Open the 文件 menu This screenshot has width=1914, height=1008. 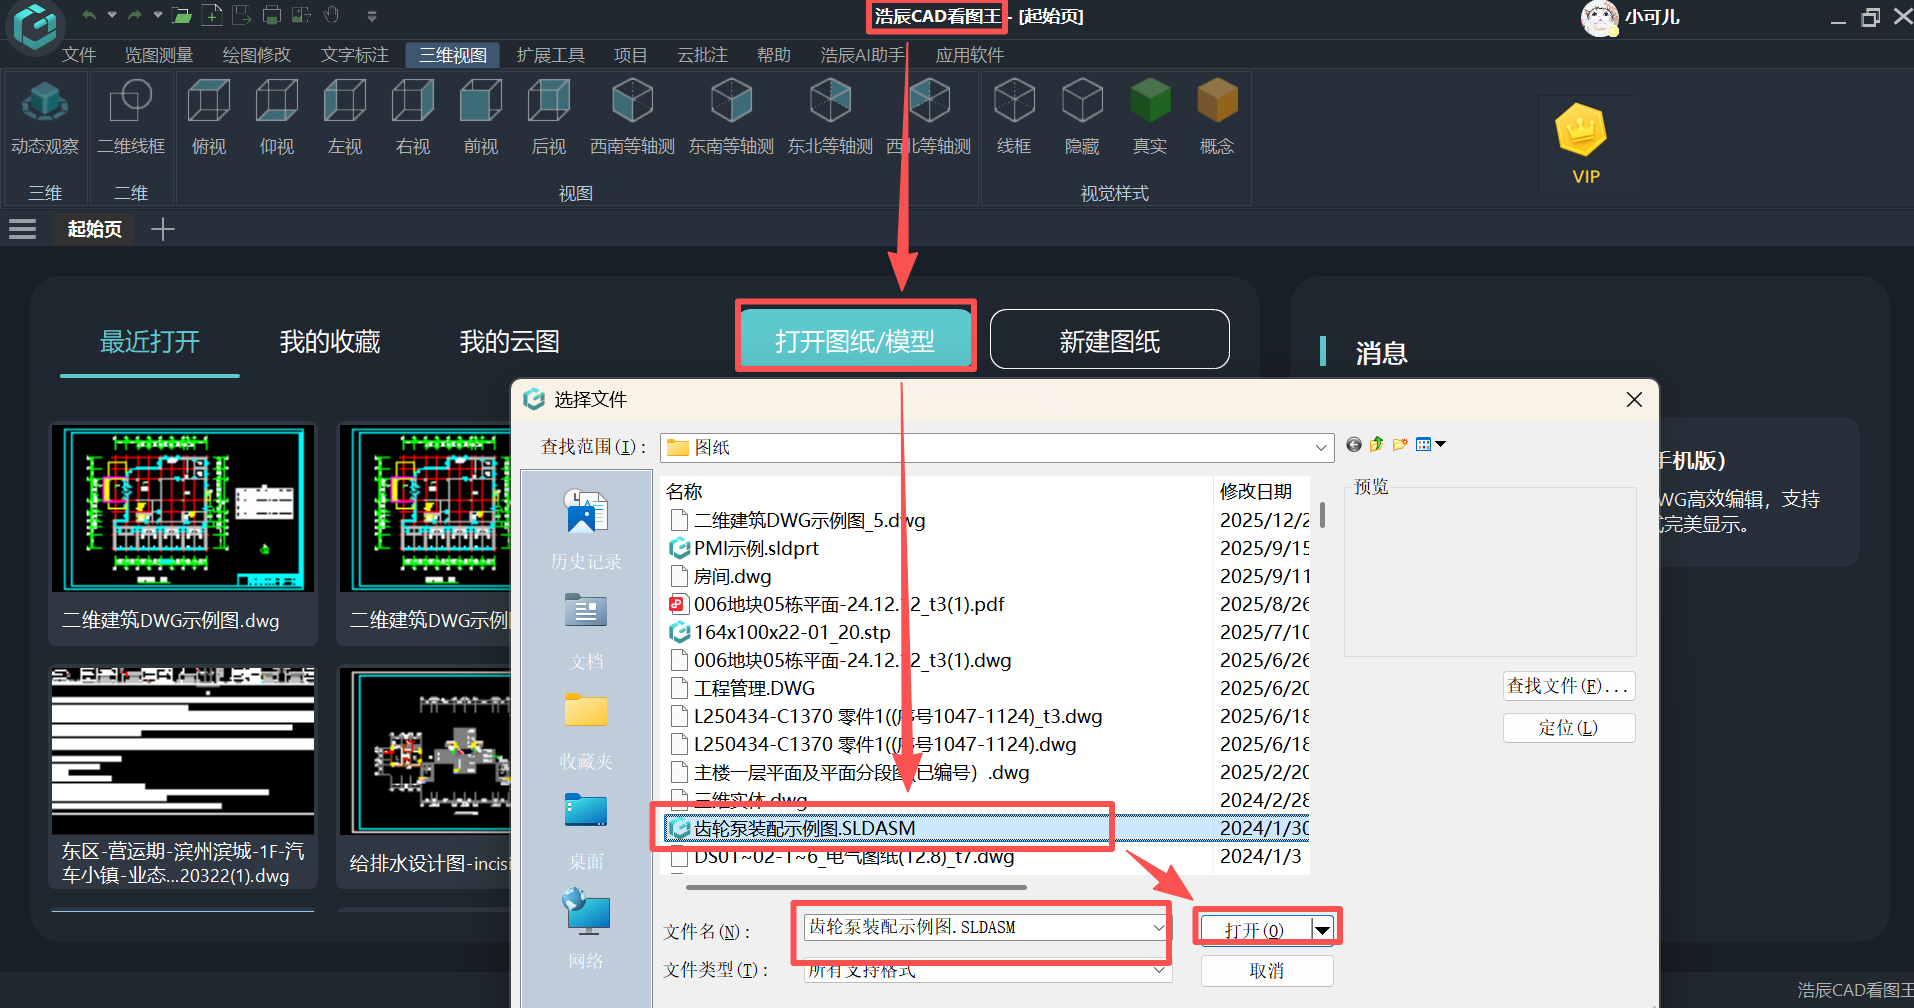point(79,55)
